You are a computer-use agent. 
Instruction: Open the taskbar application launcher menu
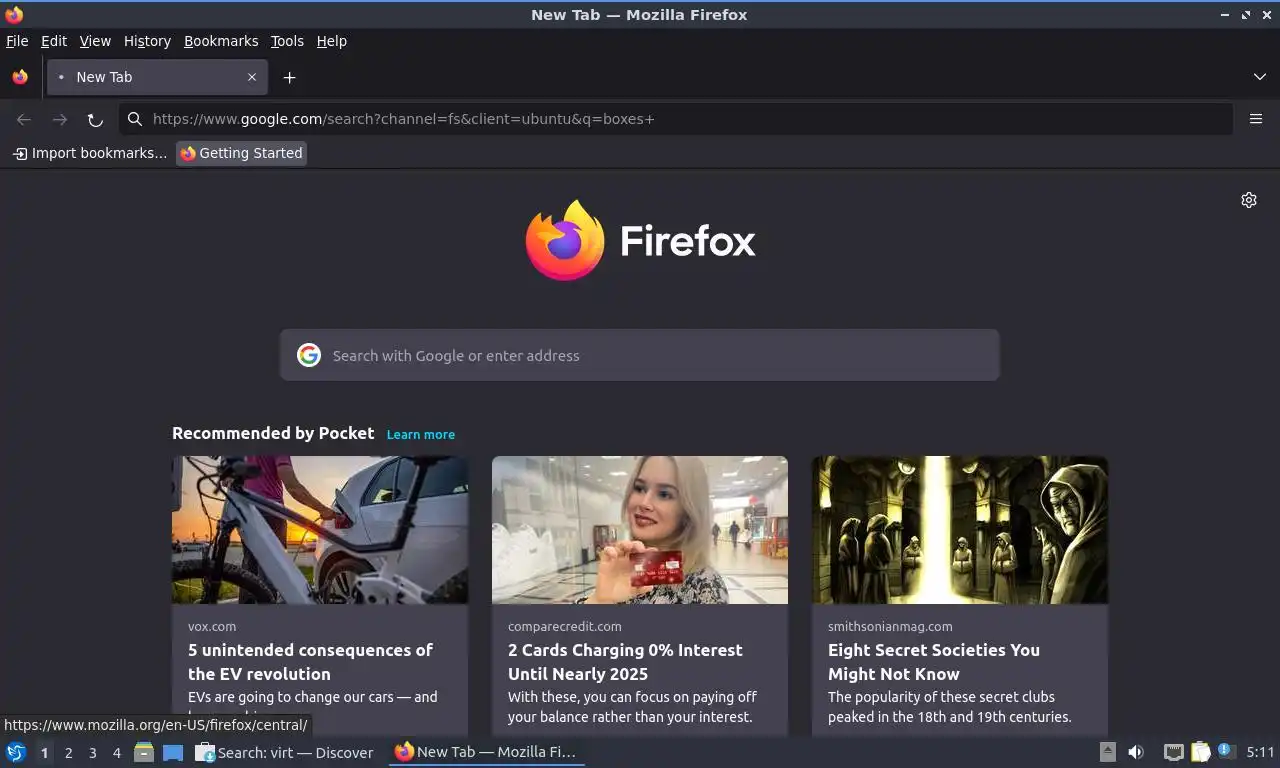(16, 752)
